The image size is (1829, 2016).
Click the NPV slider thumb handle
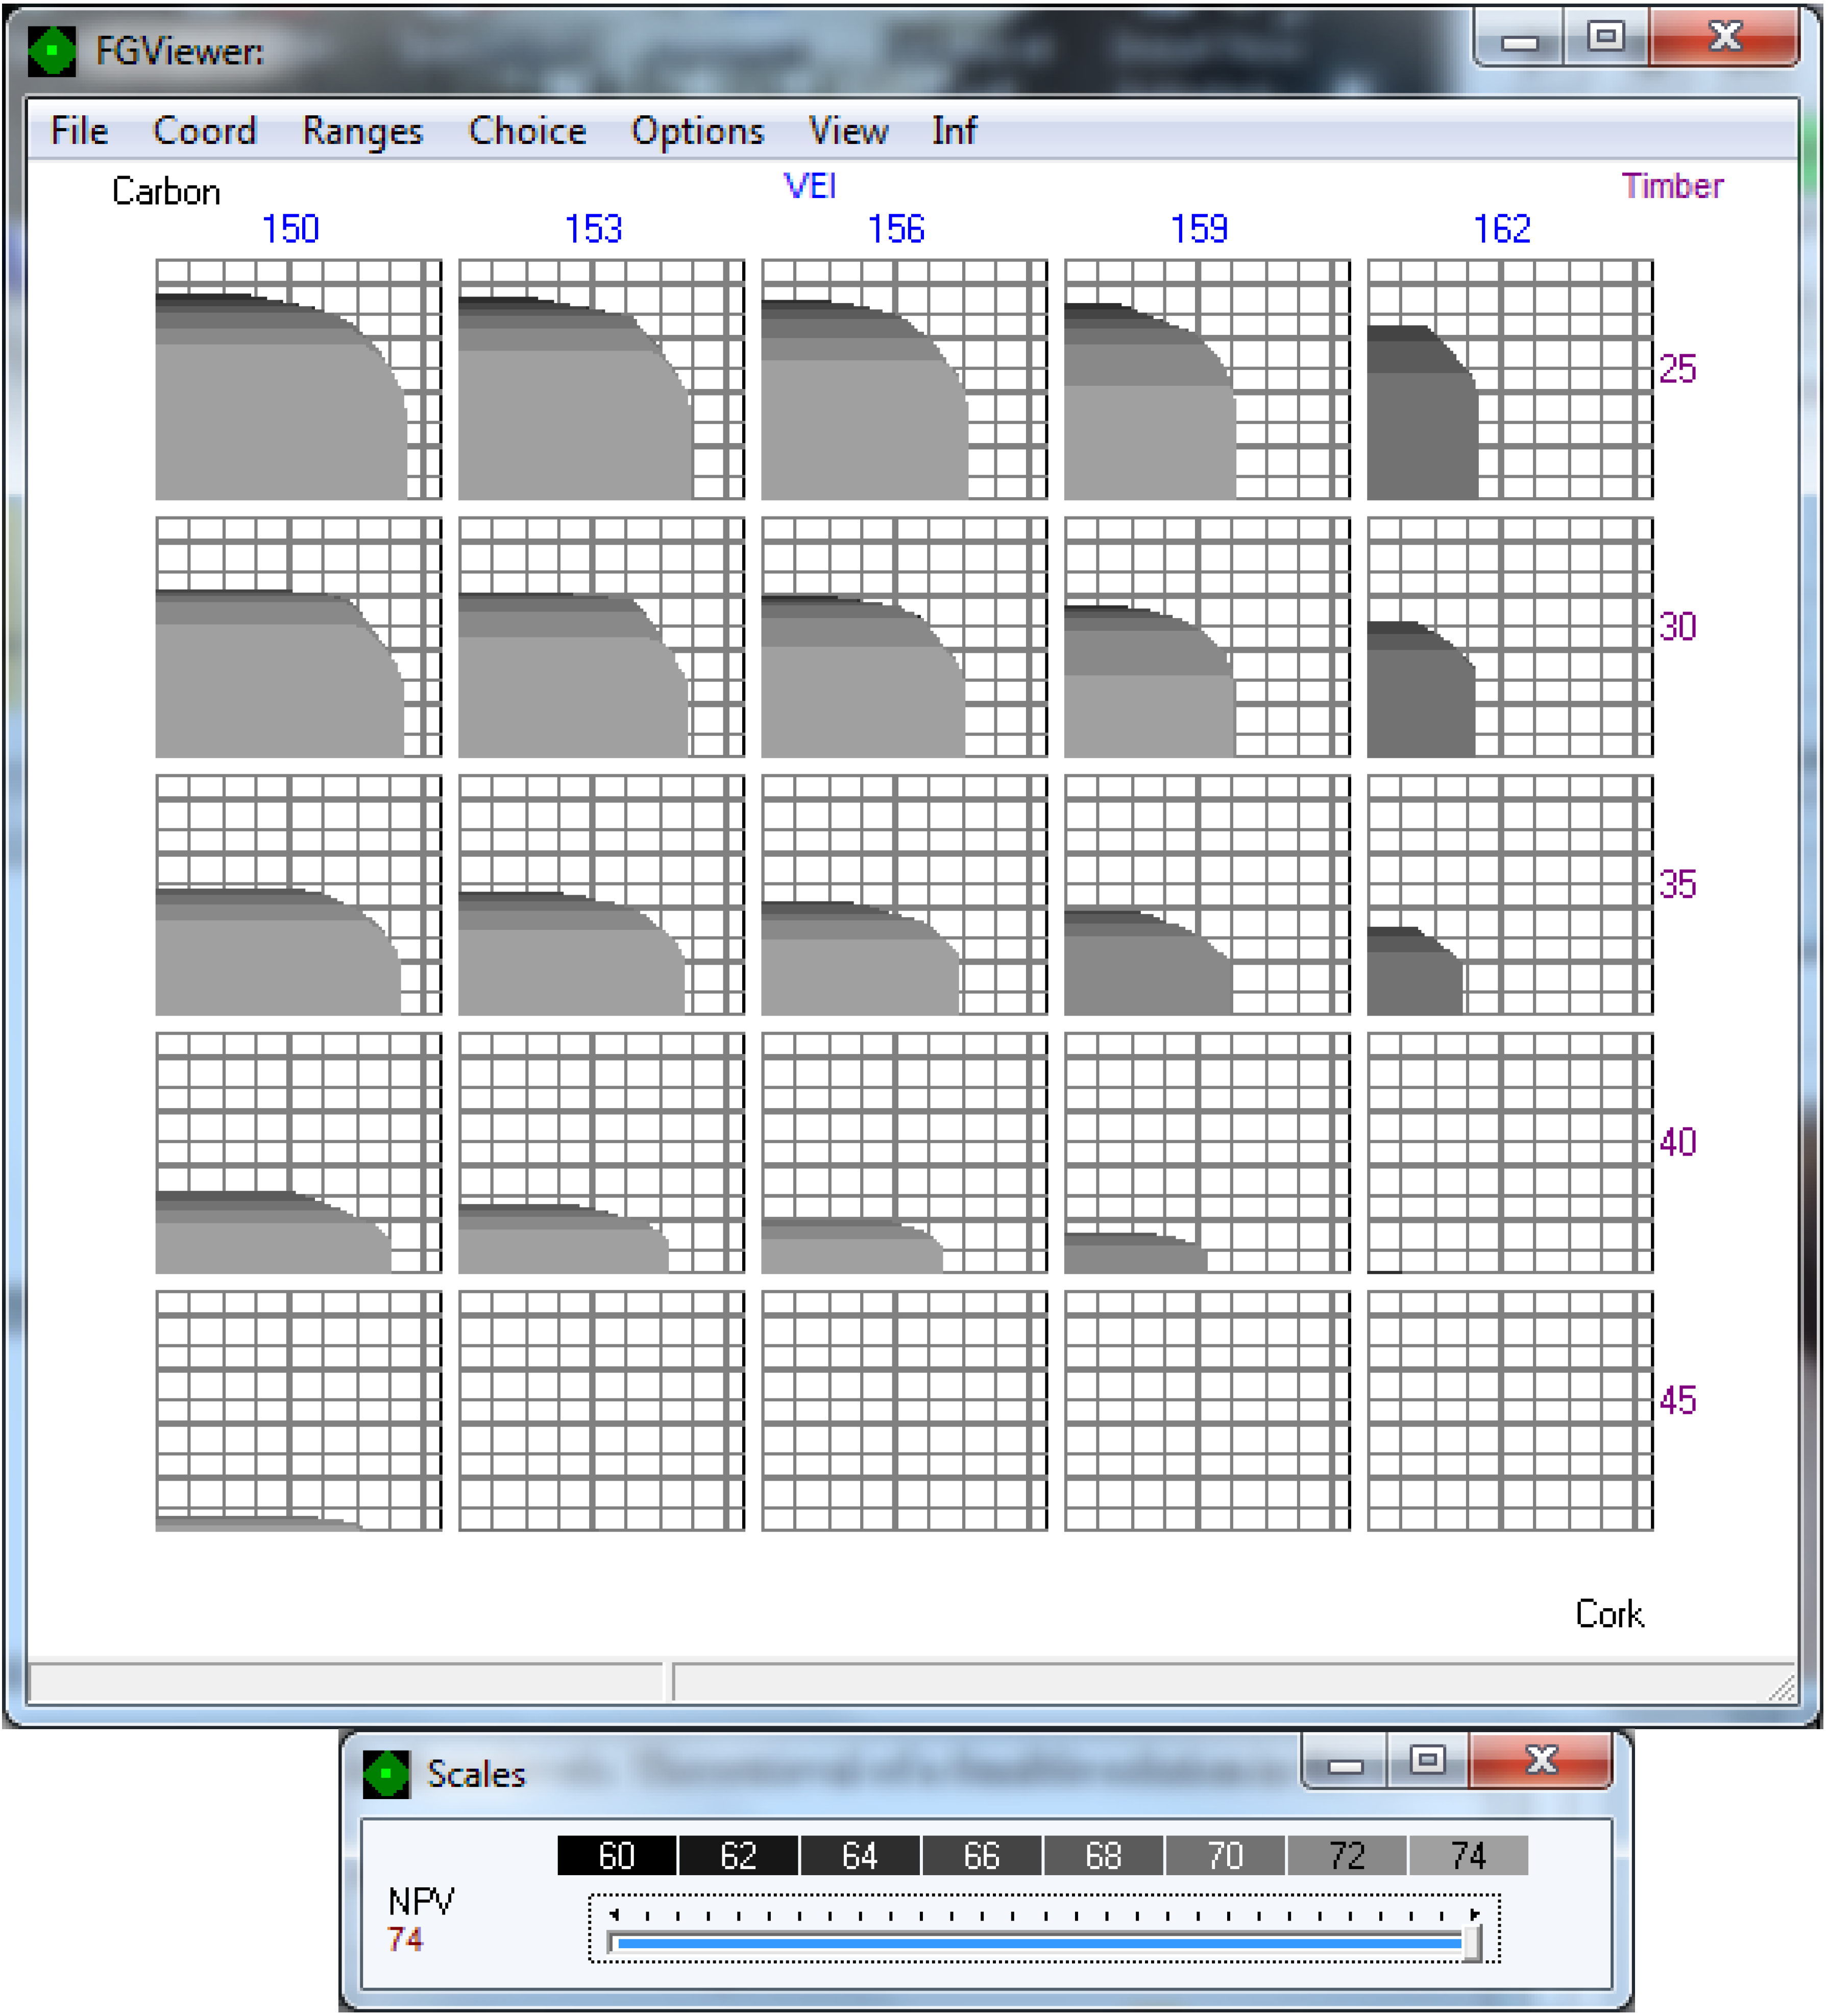tap(1471, 1944)
